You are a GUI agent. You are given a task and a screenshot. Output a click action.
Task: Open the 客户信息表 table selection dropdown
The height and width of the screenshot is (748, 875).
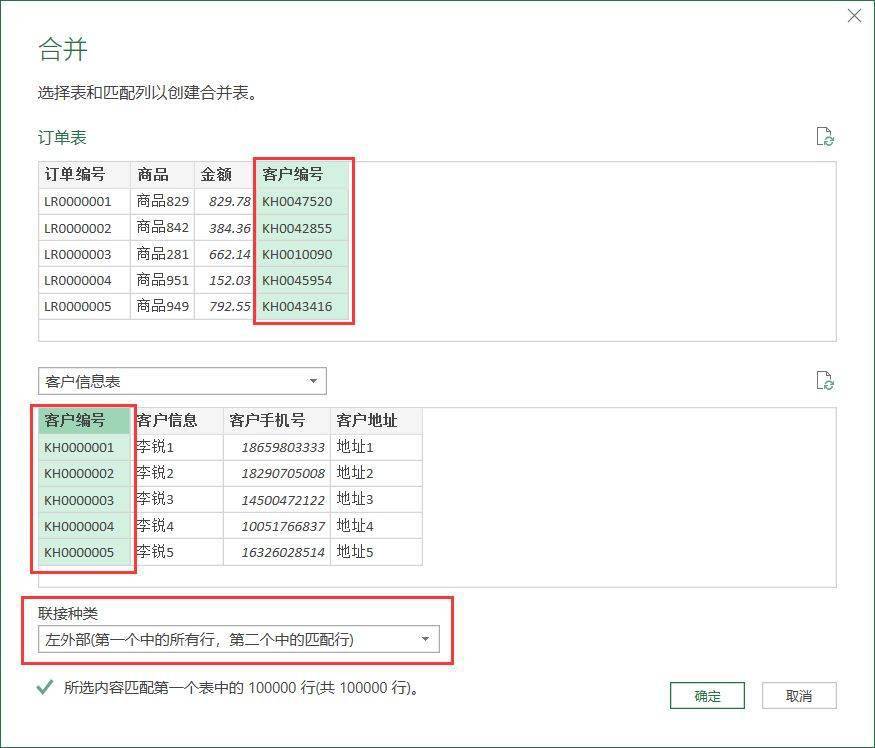[x=182, y=381]
